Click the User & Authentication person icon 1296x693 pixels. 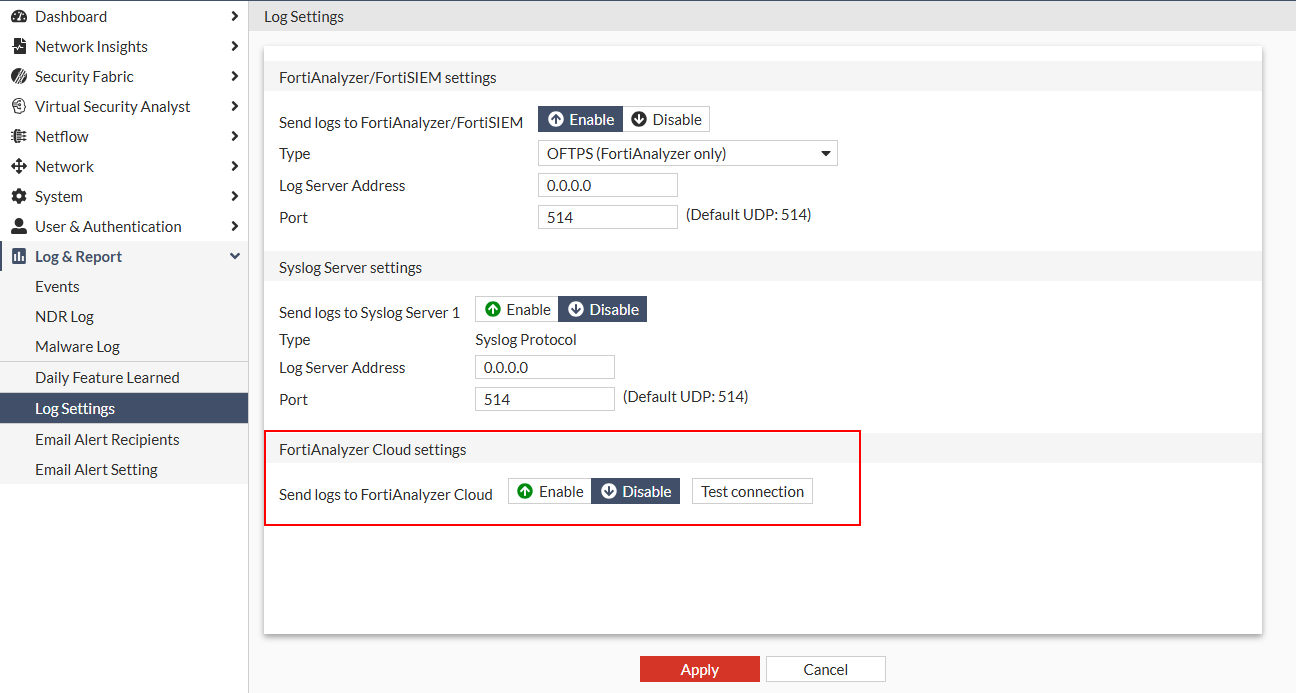click(18, 226)
